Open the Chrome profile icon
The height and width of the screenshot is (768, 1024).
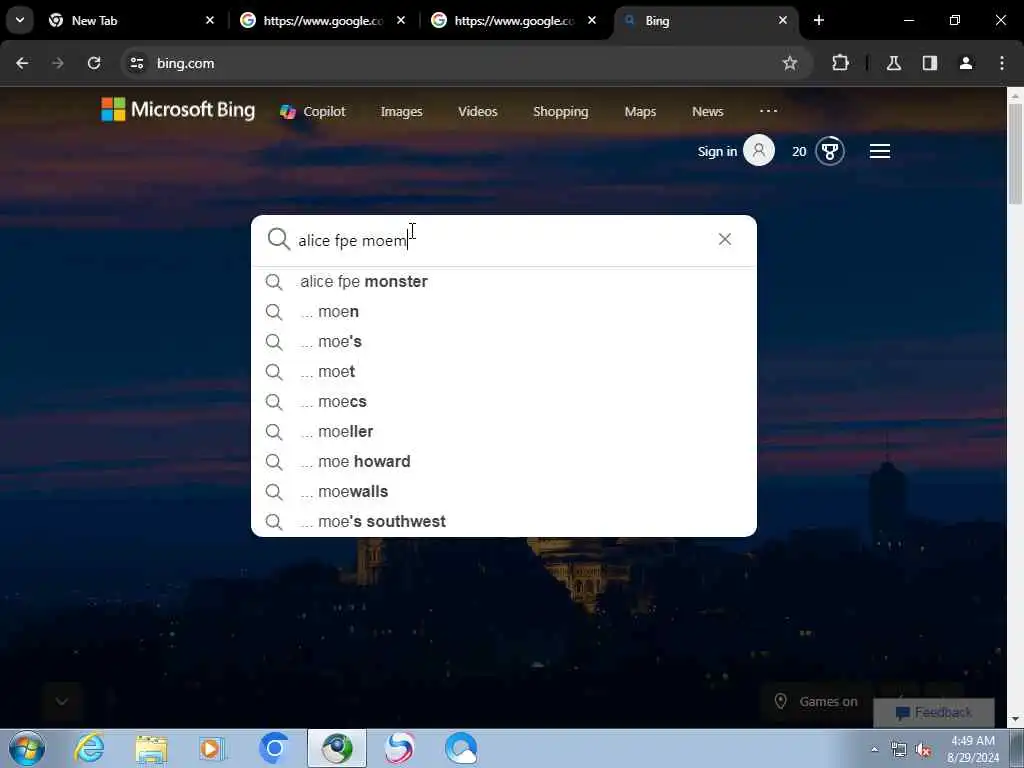(966, 63)
